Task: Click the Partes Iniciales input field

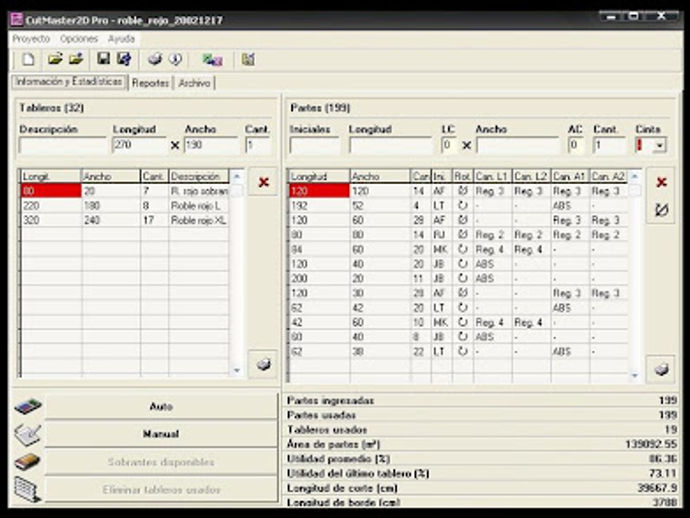Action: pos(315,145)
